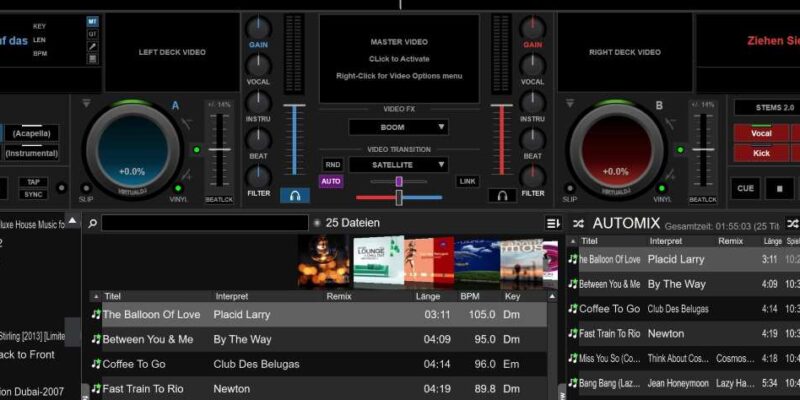Image resolution: width=800 pixels, height=400 pixels.
Task: Open the STEMS 2.0 pad selector
Action: 774,108
